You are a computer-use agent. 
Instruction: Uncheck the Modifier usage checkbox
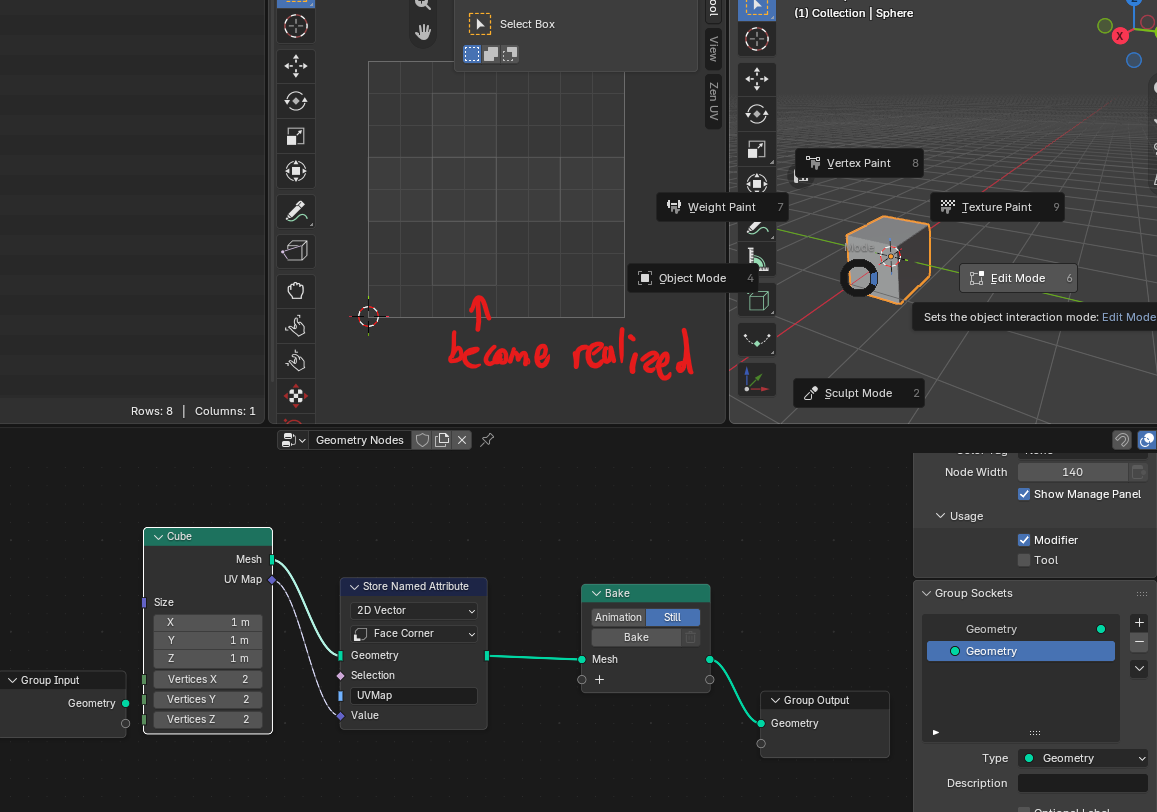pos(1023,540)
